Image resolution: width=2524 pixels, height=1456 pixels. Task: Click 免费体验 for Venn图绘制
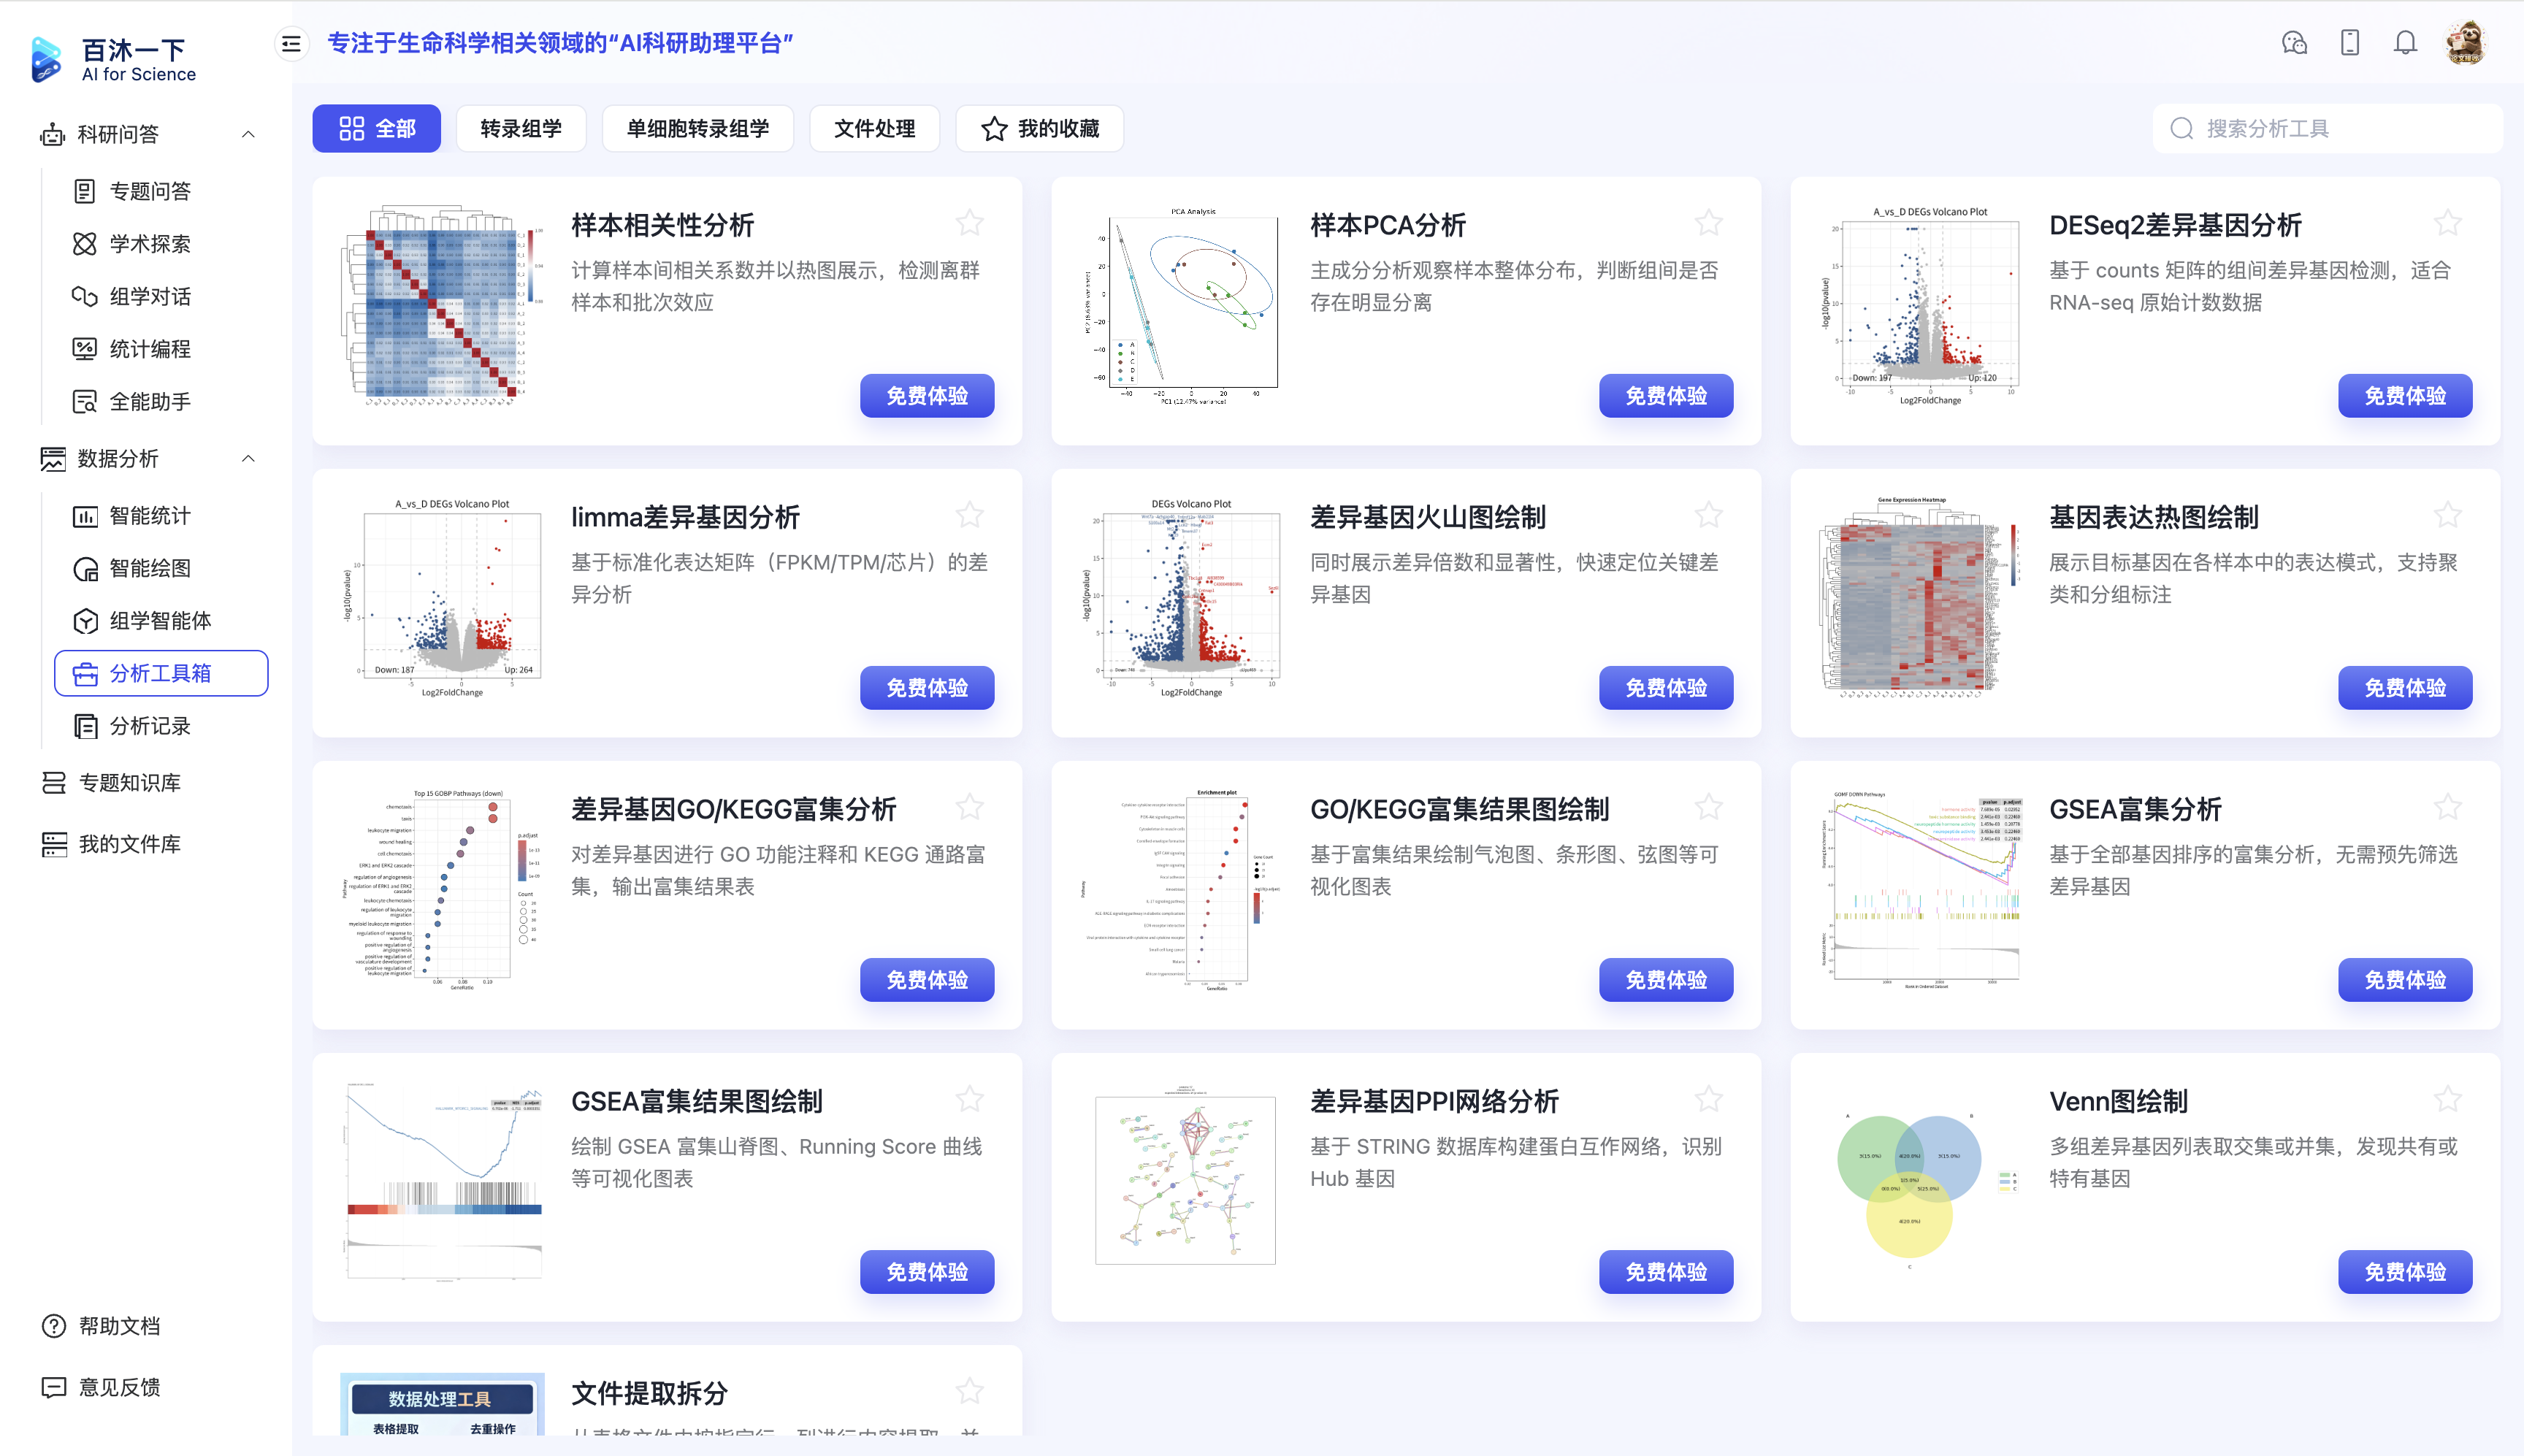2405,1272
